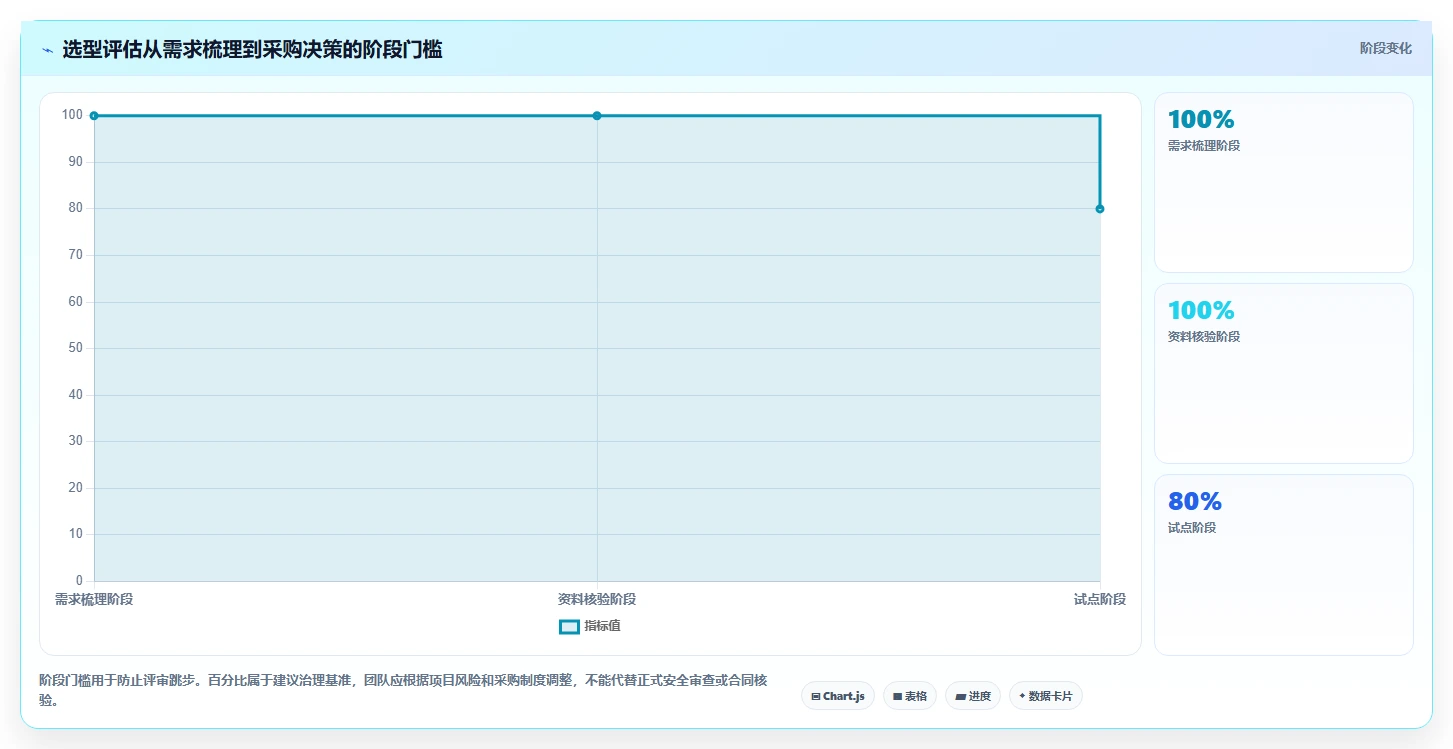Click the 资料核验阶段 data point on chart
Viewport: 1453px width, 749px height.
tap(597, 116)
